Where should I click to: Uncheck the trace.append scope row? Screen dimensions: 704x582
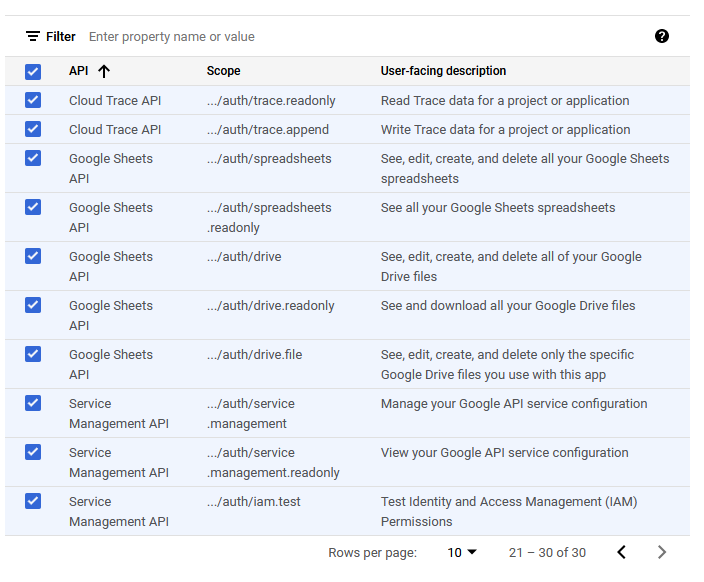click(33, 129)
